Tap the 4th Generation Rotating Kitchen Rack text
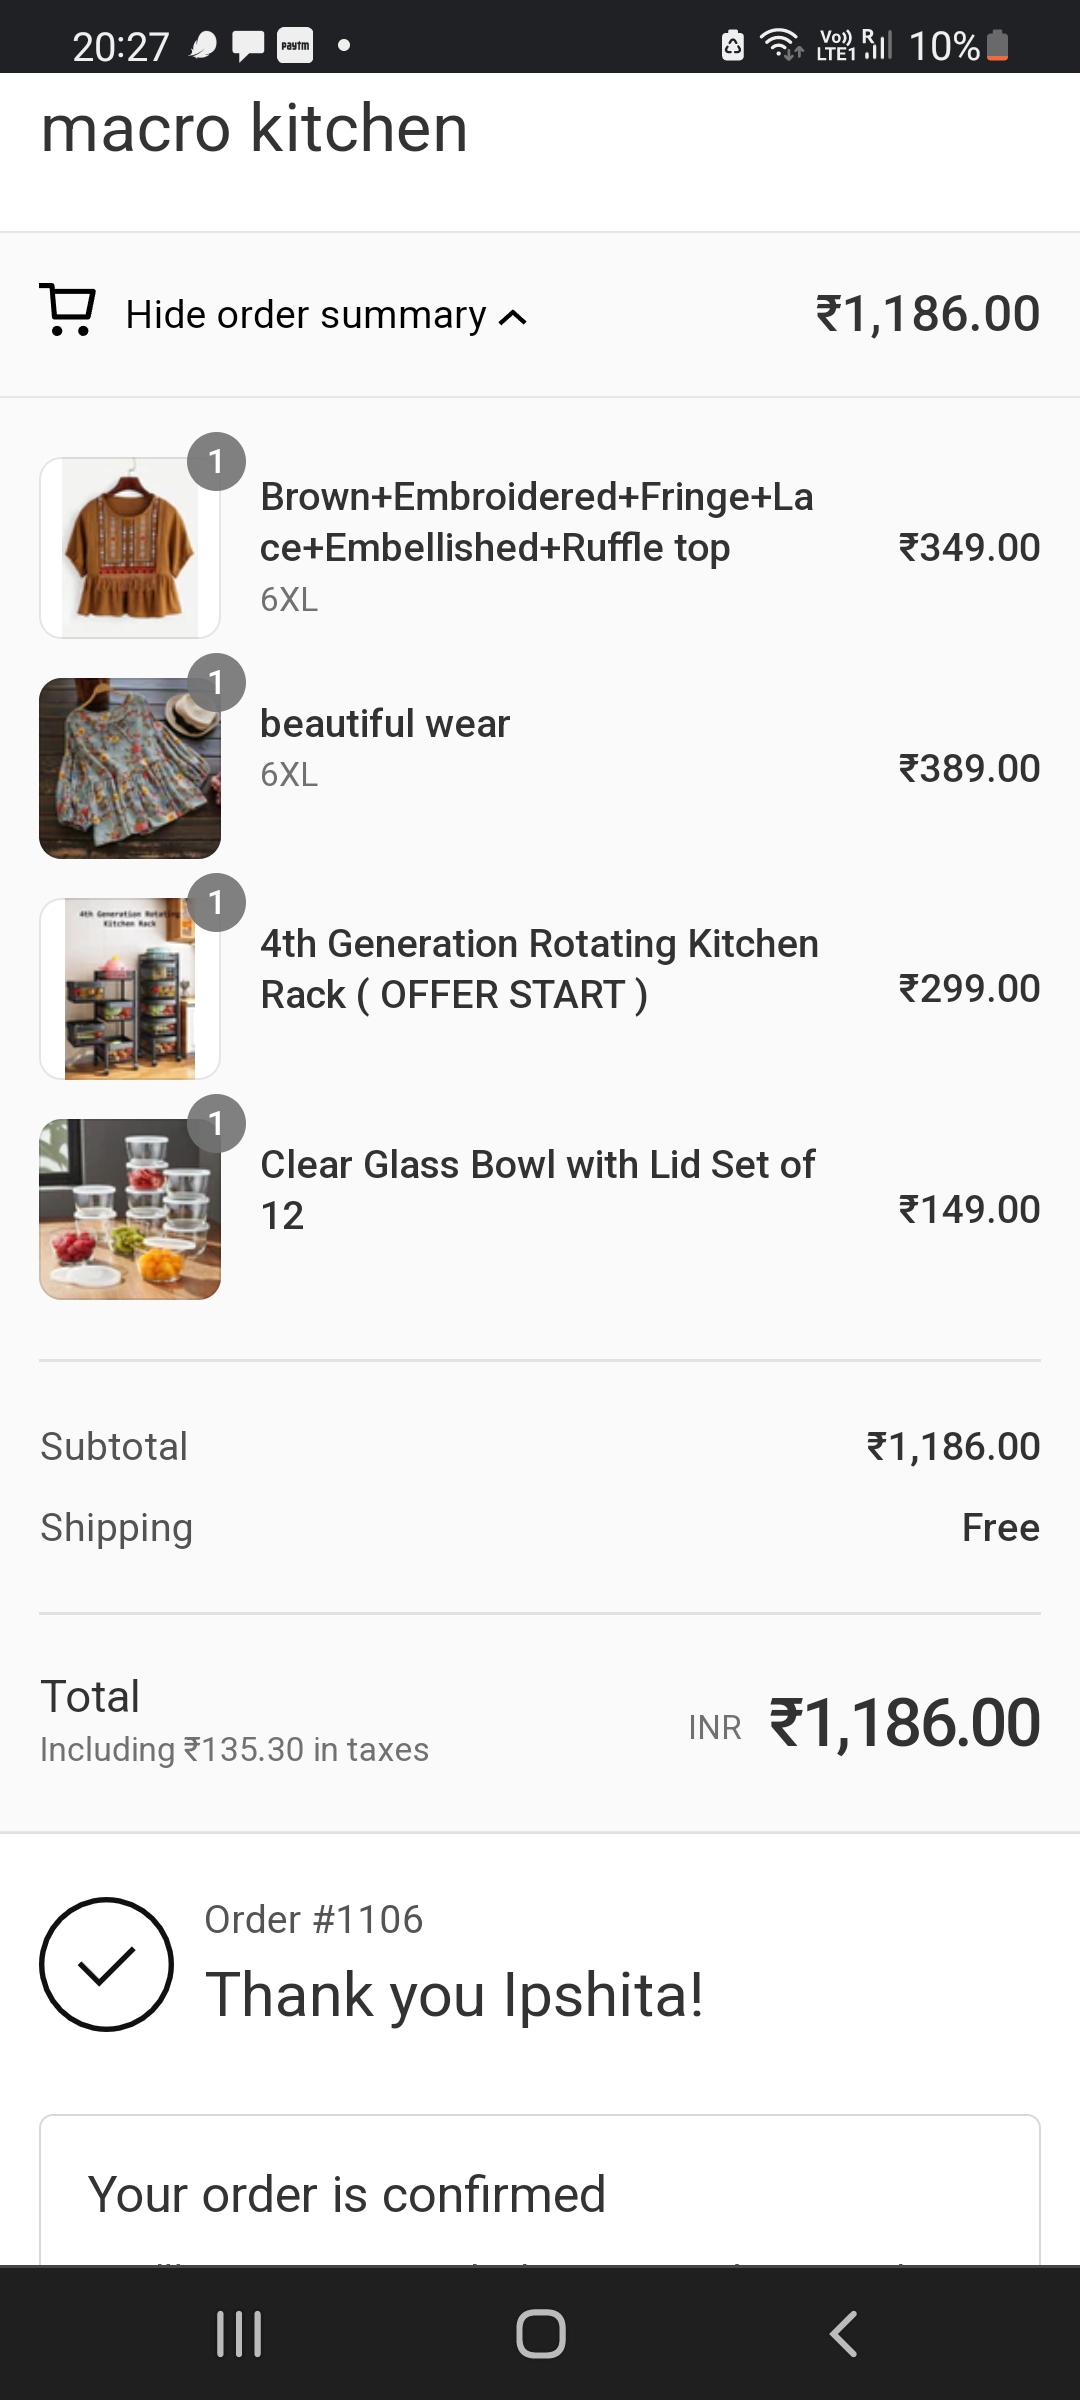The height and width of the screenshot is (2400, 1080). tap(539, 969)
